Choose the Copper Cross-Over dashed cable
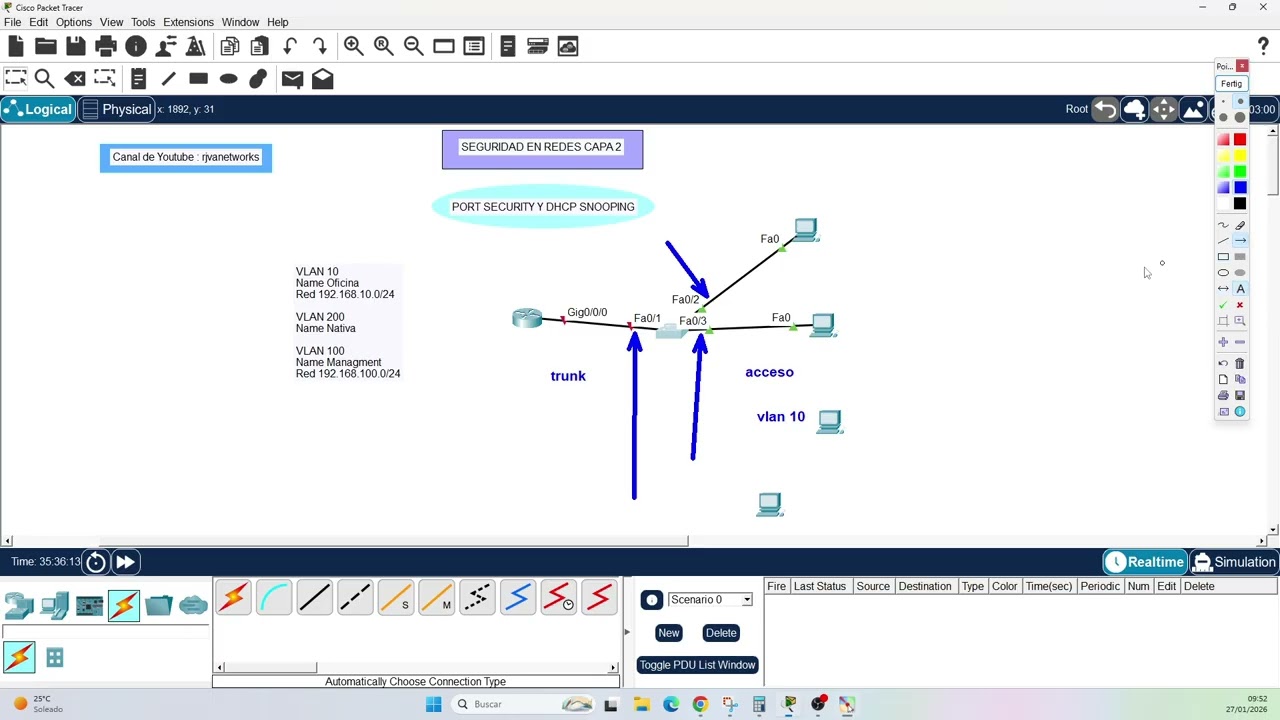Screen dimensions: 1280x720 pyautogui.click(x=355, y=598)
